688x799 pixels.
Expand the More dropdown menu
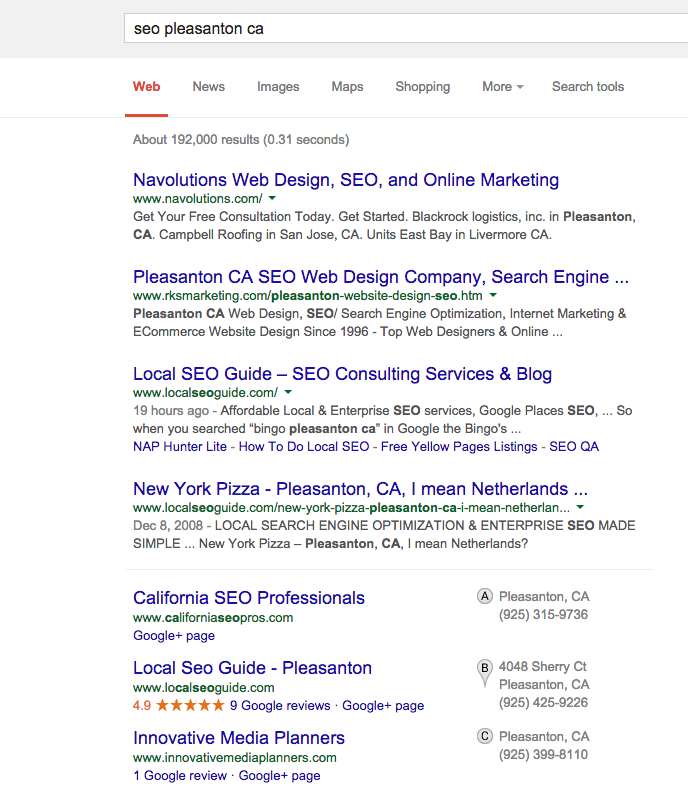pyautogui.click(x=502, y=87)
